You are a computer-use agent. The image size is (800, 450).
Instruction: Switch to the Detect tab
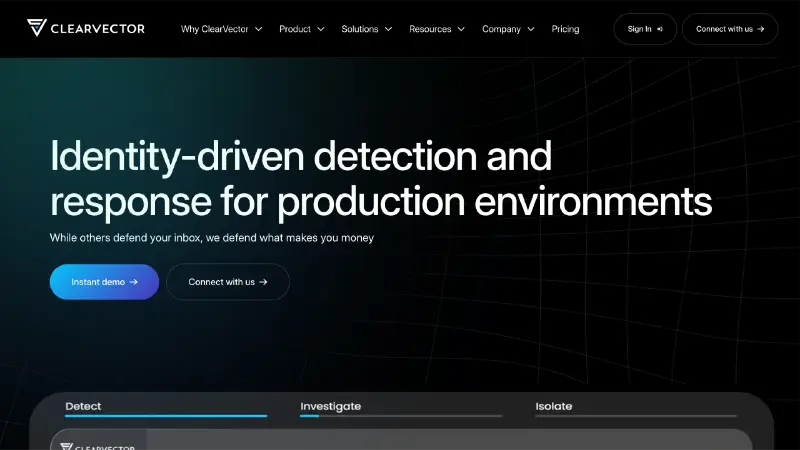coord(83,406)
